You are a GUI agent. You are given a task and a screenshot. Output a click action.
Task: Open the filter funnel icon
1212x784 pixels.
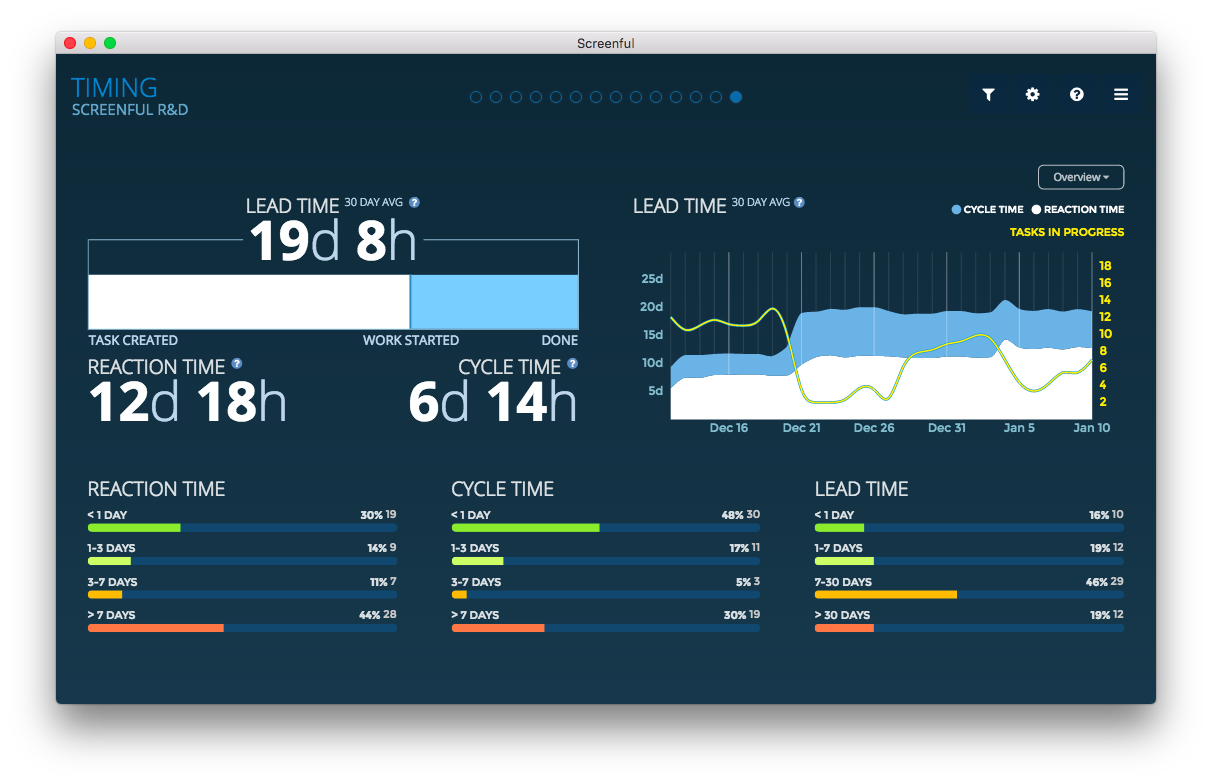(x=988, y=94)
